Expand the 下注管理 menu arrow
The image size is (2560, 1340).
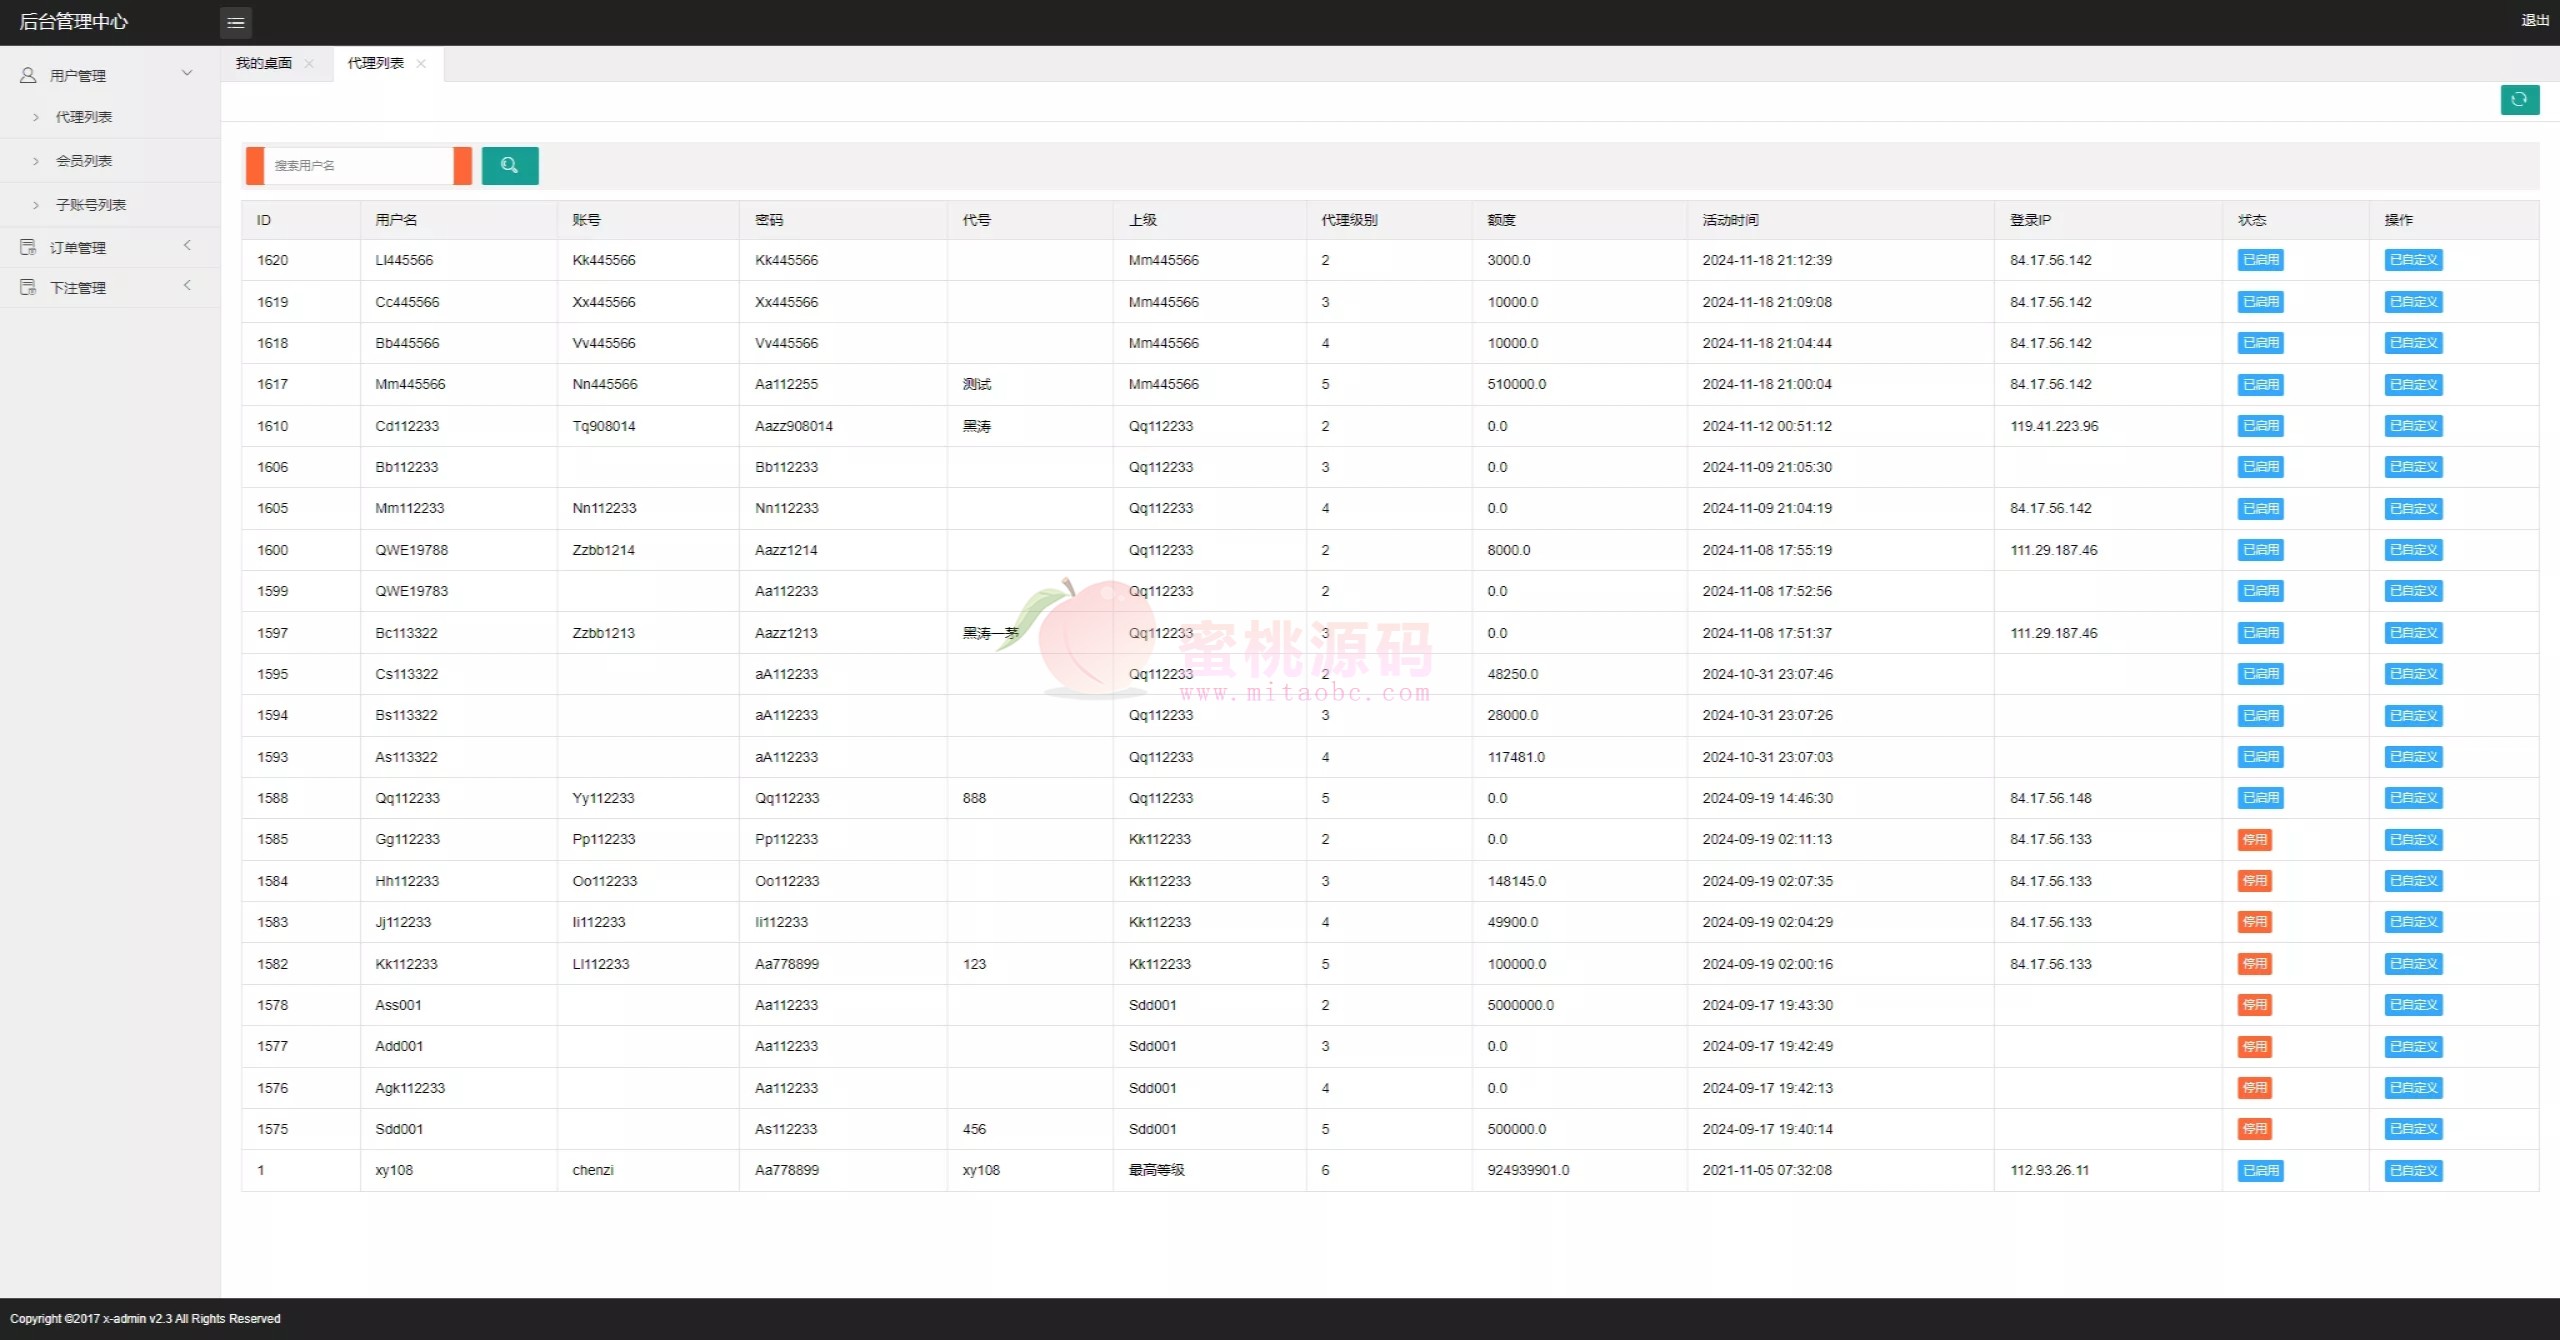(187, 285)
